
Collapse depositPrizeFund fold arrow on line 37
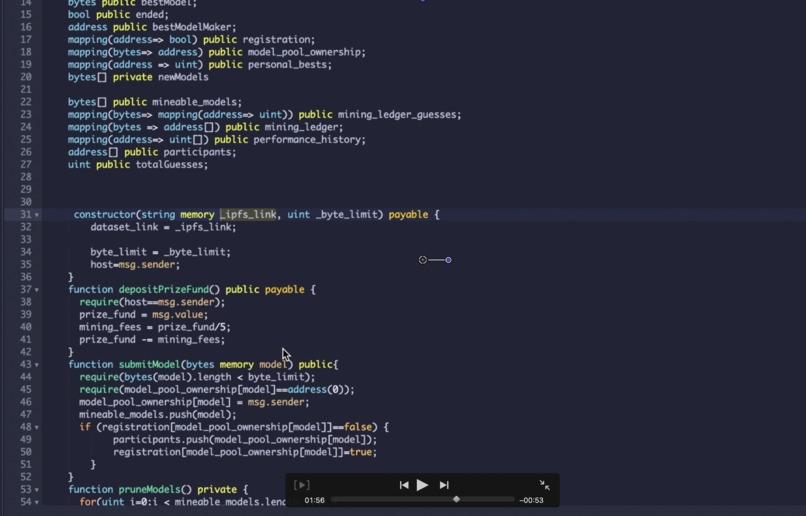tap(37, 290)
